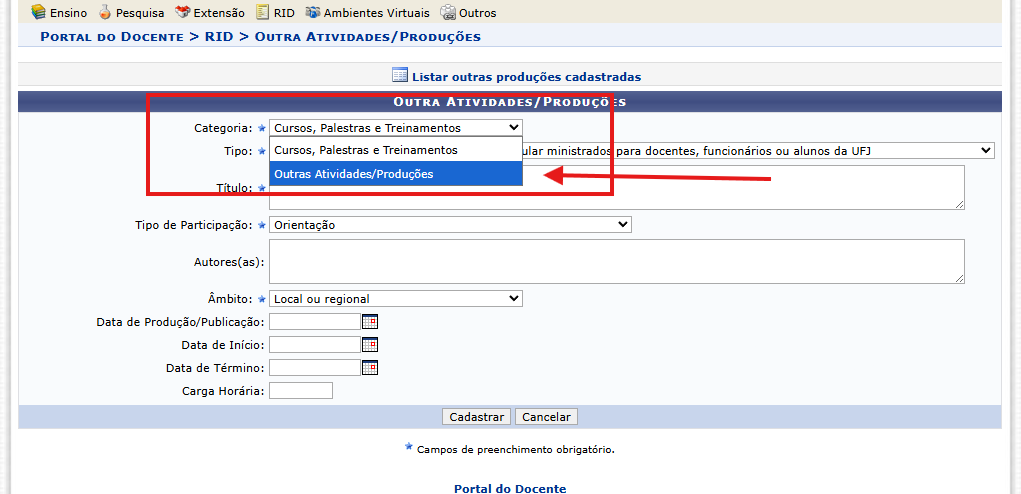Open Listar outras produções cadastradas link
This screenshot has height=494, width=1021.
(526, 77)
